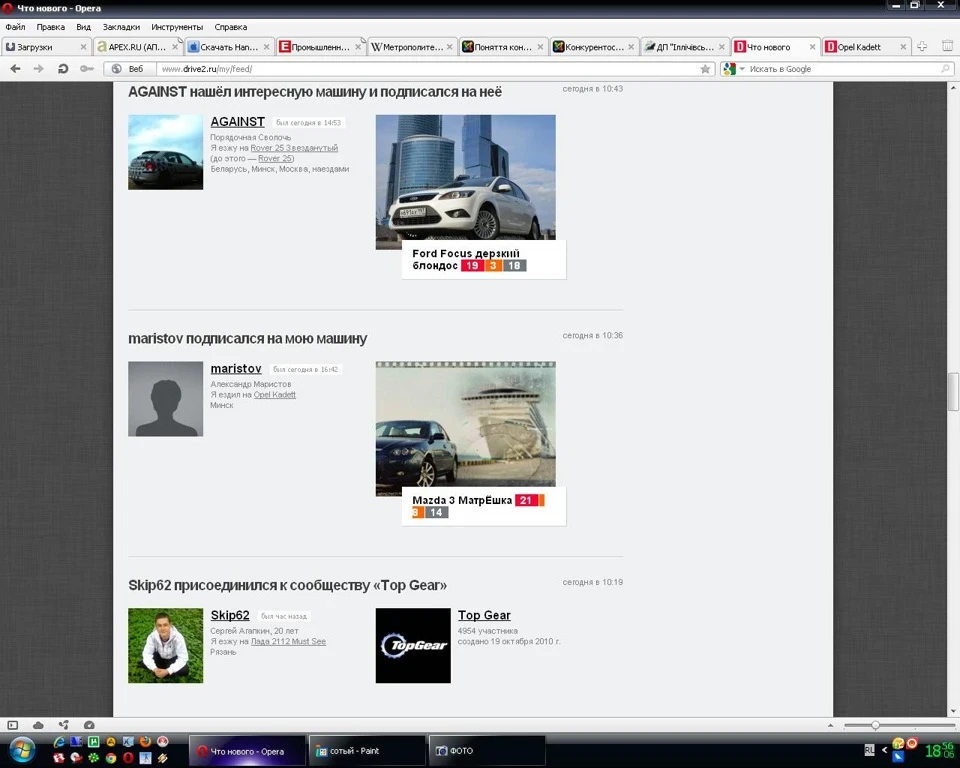
Task: Open the Инструменты menu
Action: point(177,27)
